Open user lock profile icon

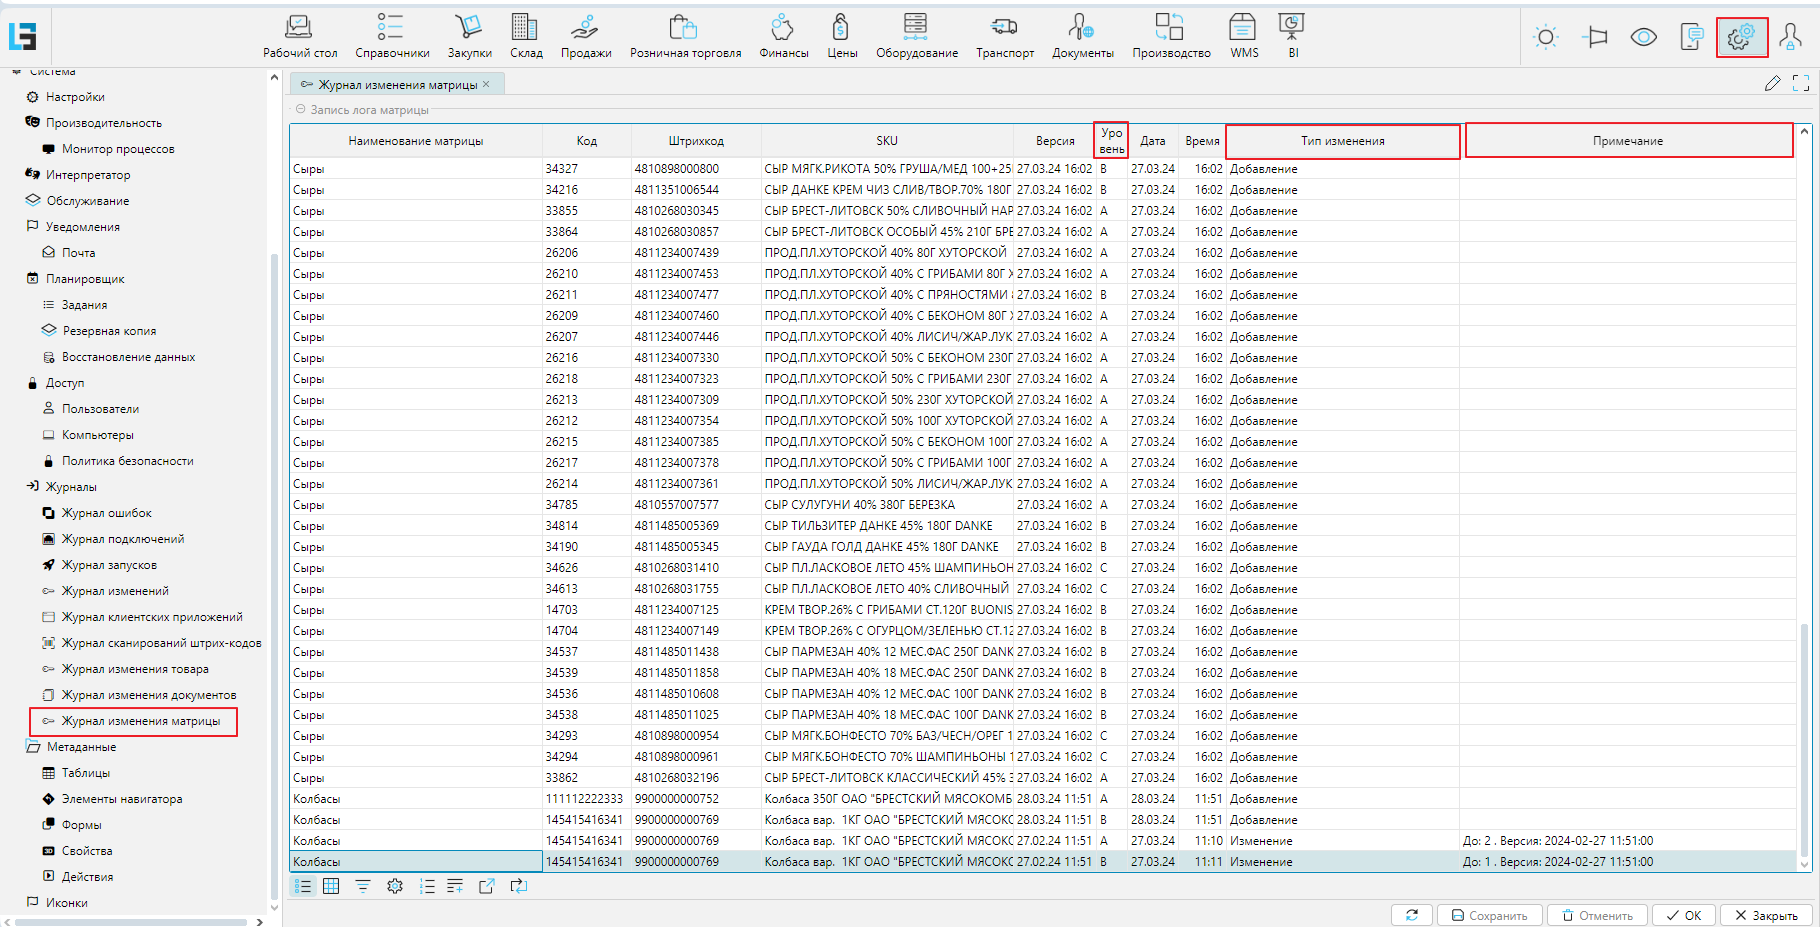[x=1790, y=38]
